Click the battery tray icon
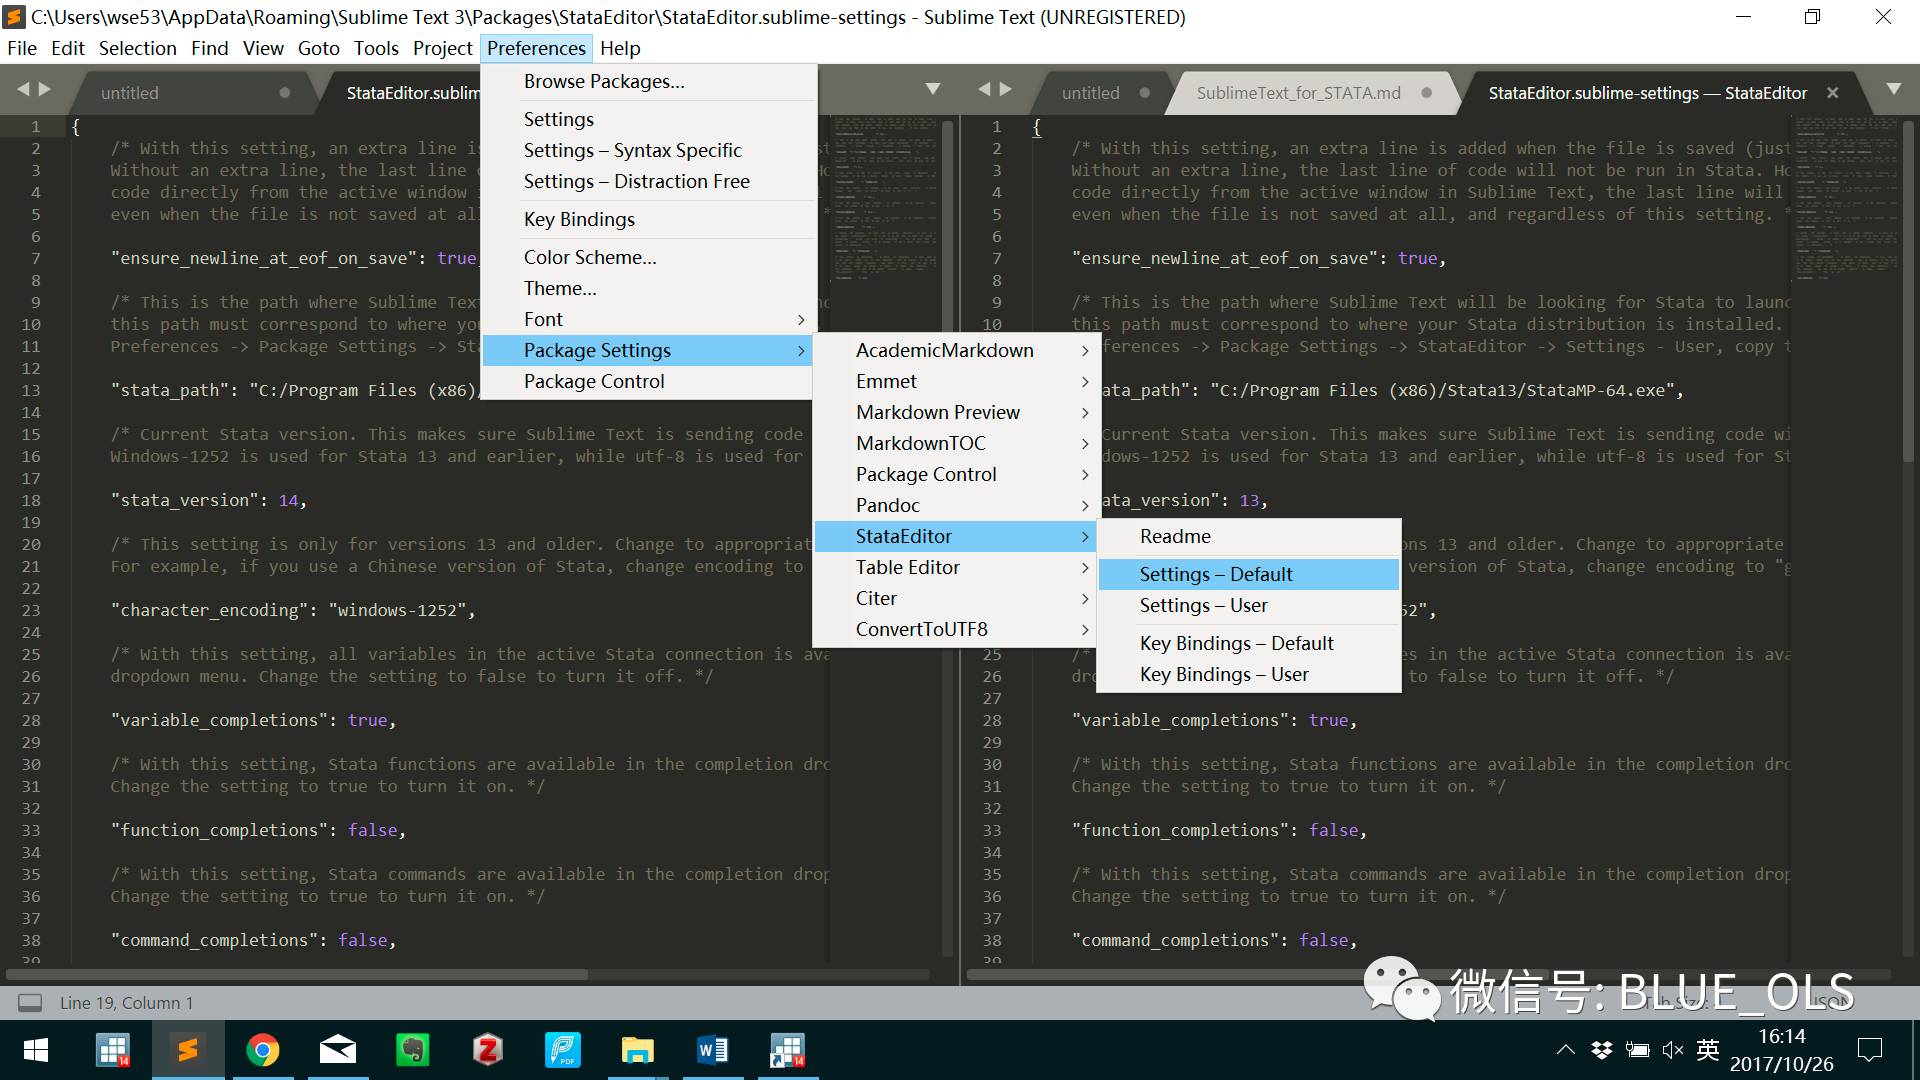Screen dimensions: 1920x1080 [1638, 1050]
